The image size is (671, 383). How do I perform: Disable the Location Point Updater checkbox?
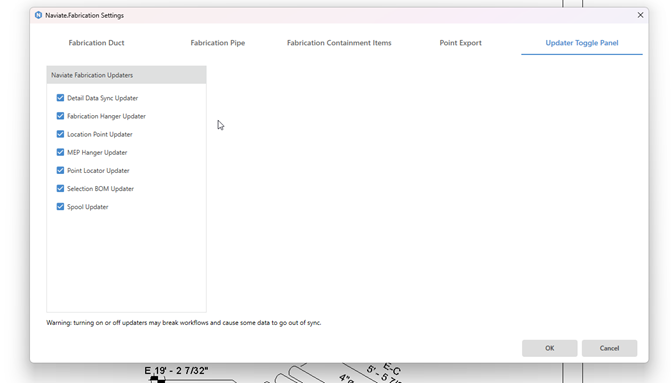(60, 134)
